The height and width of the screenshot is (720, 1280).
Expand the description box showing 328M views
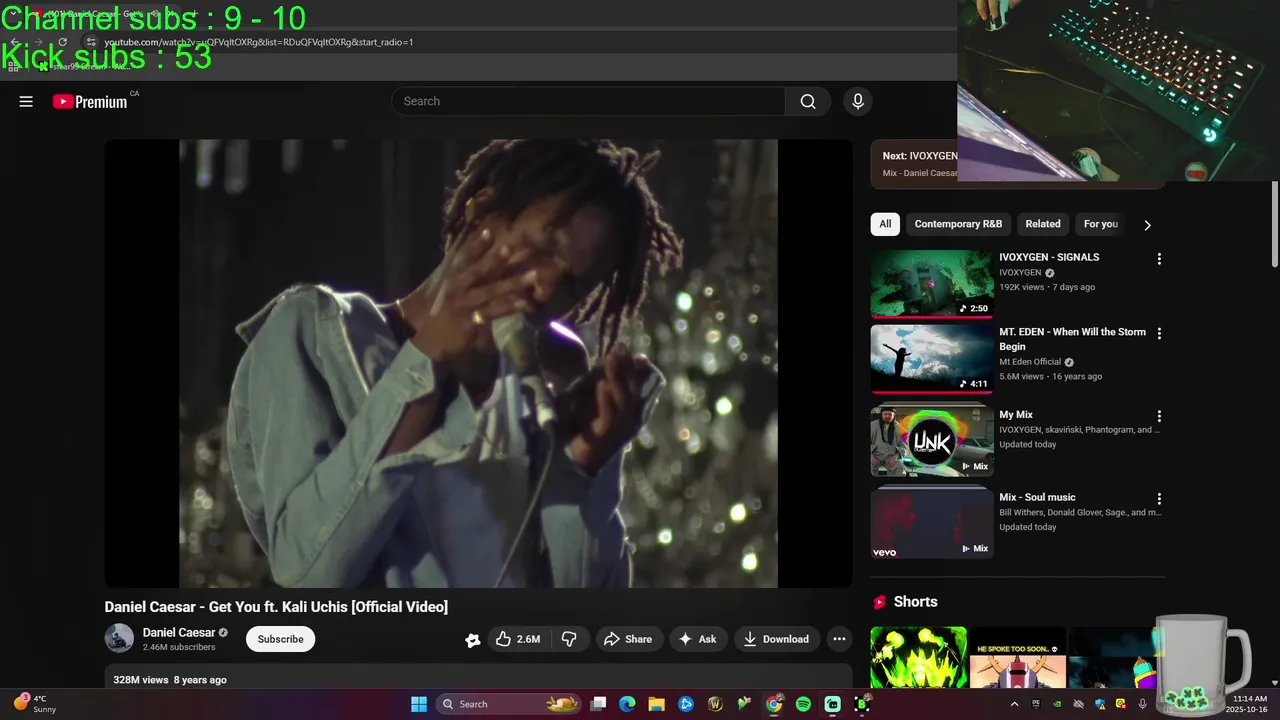coord(479,679)
